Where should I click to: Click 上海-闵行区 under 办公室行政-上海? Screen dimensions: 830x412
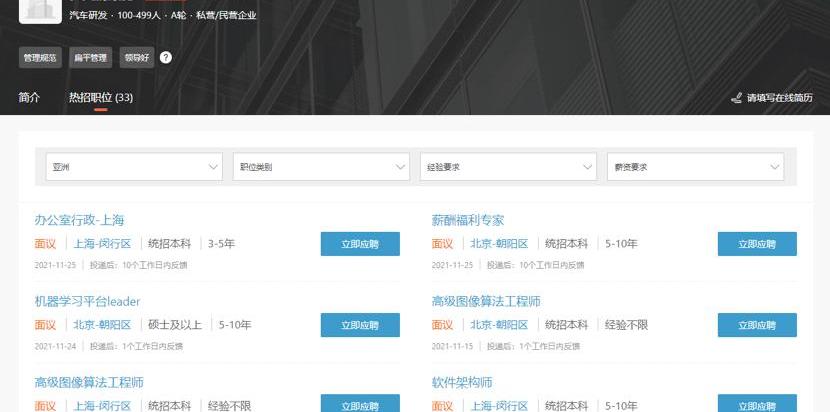[x=102, y=244]
